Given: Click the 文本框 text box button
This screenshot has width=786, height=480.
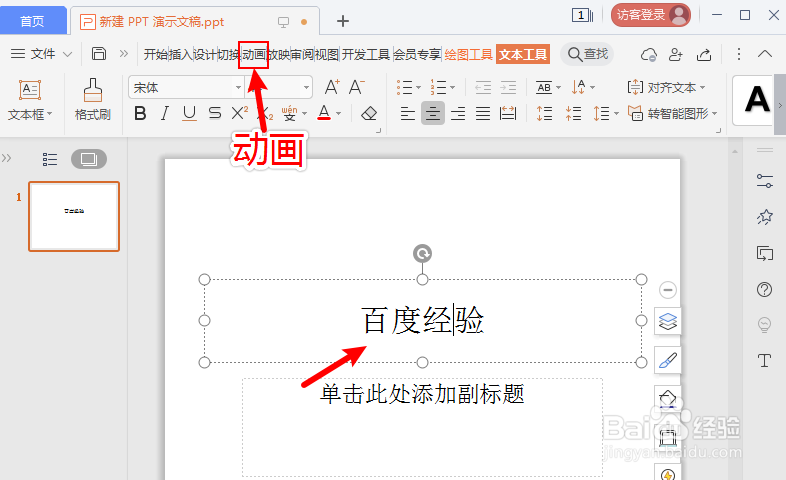Looking at the screenshot, I should [30, 99].
